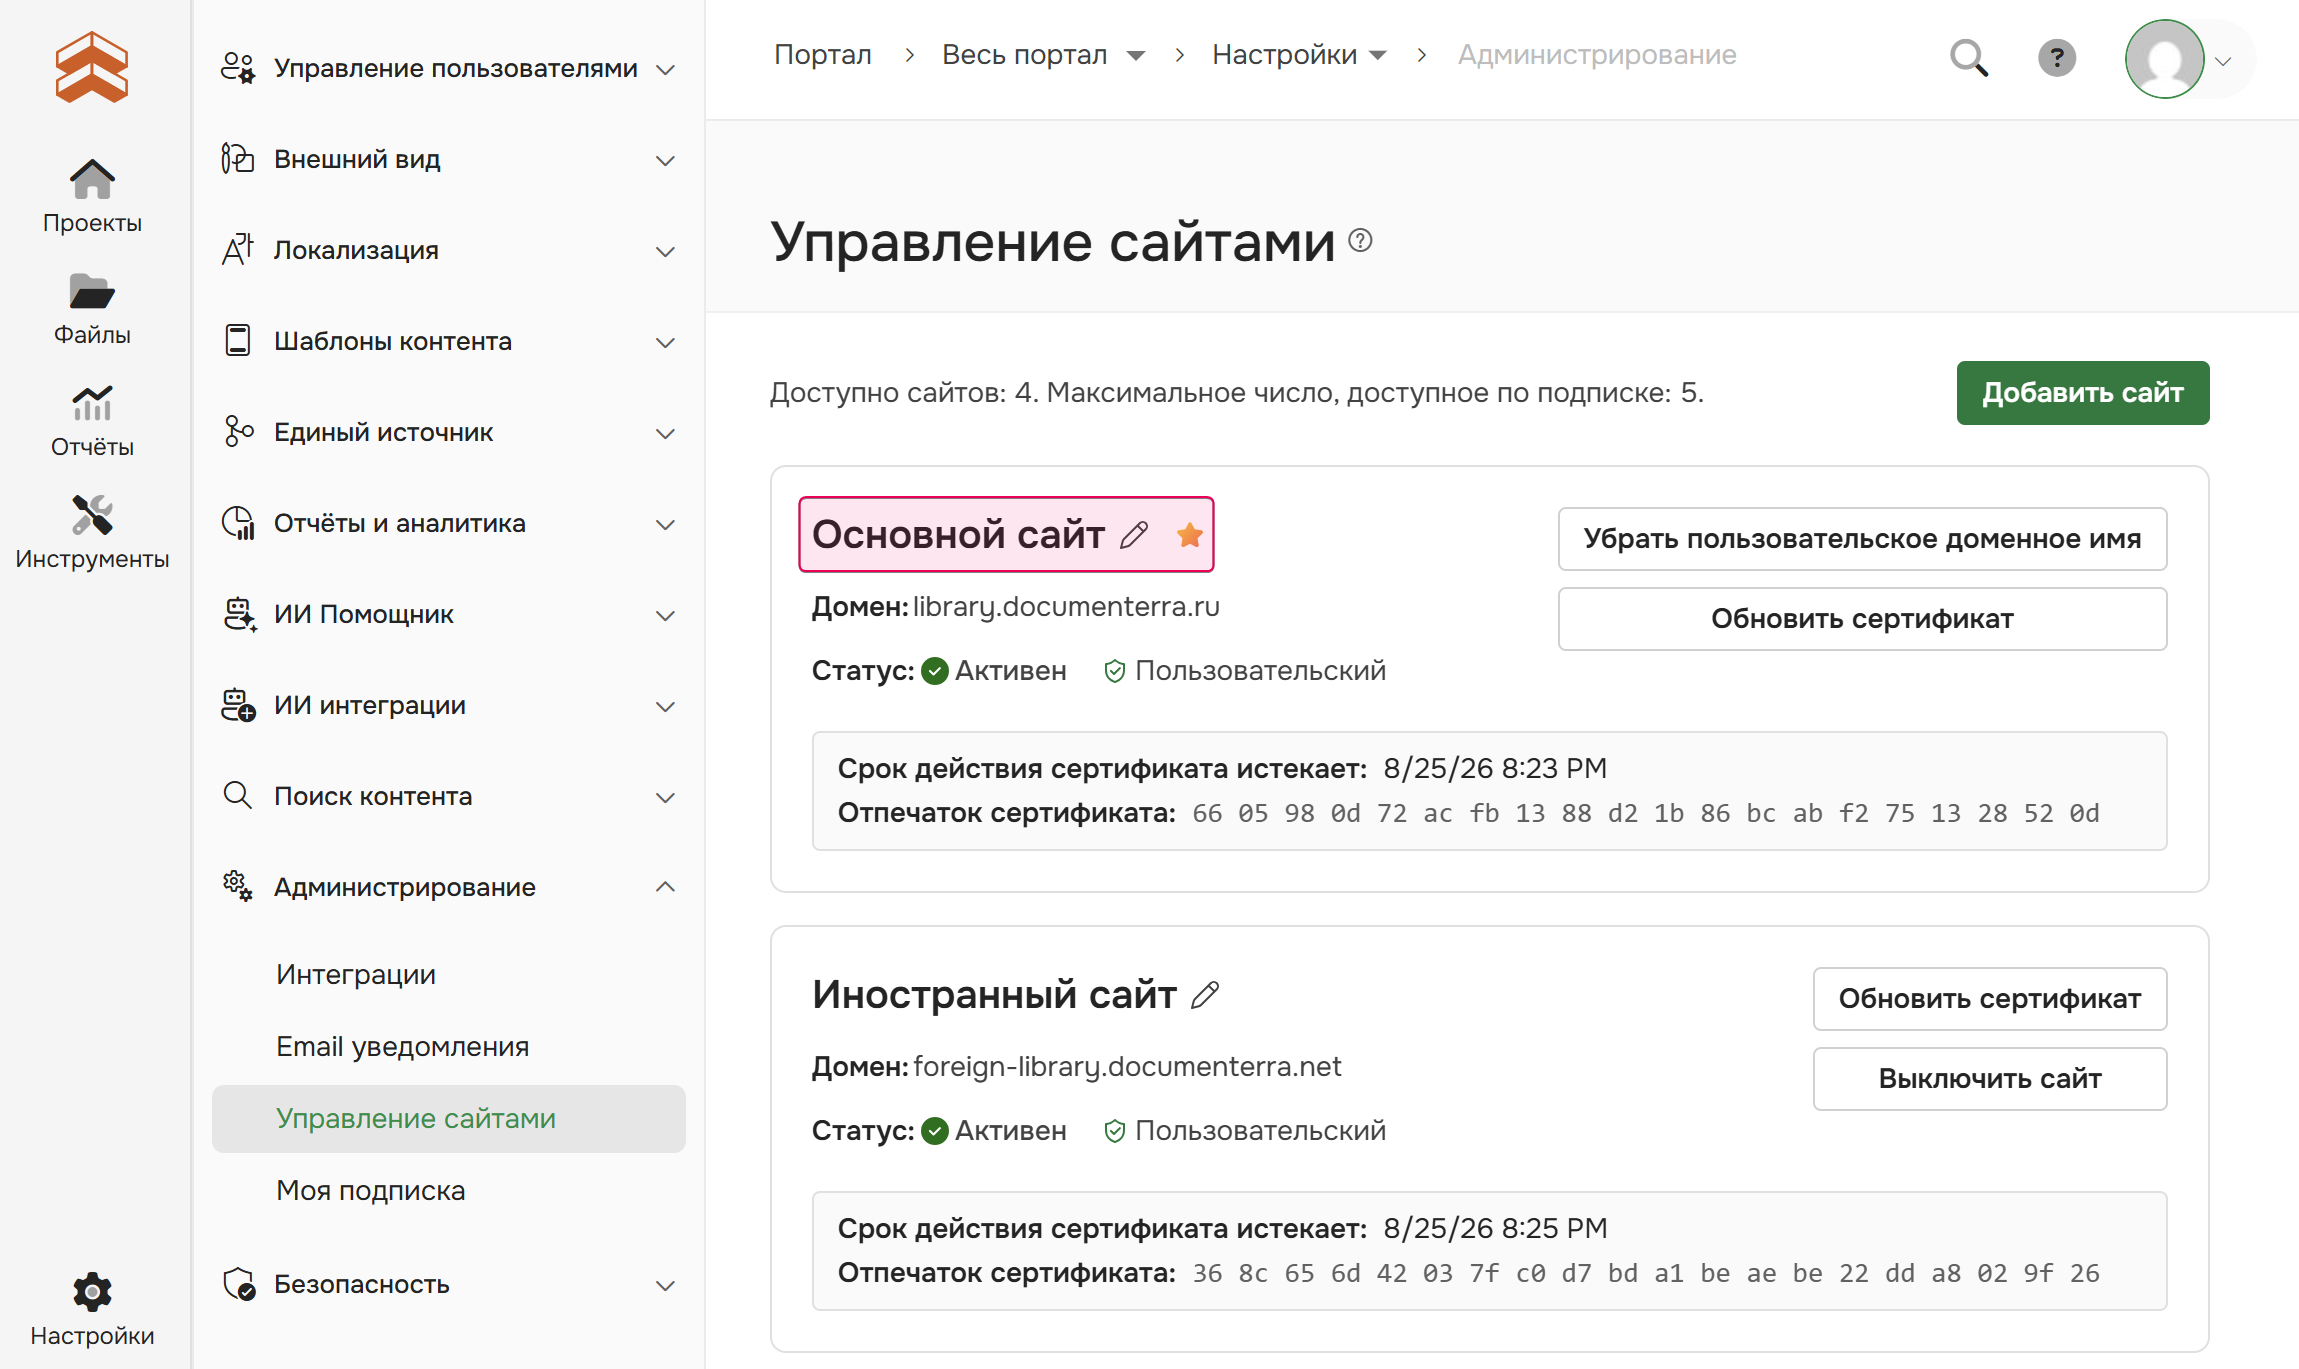This screenshot has width=2299, height=1369.
Task: Click Безопасность shield icon
Action: pos(238,1284)
